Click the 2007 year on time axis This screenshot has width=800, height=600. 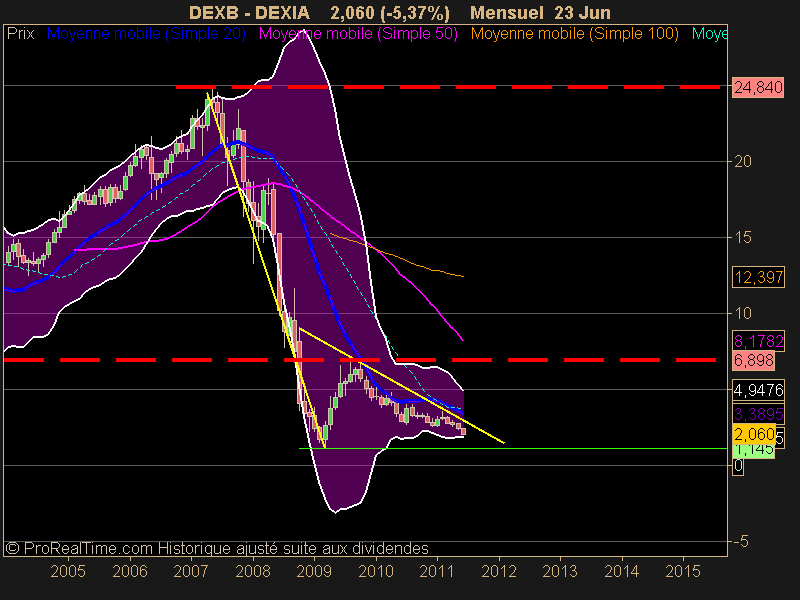(191, 571)
